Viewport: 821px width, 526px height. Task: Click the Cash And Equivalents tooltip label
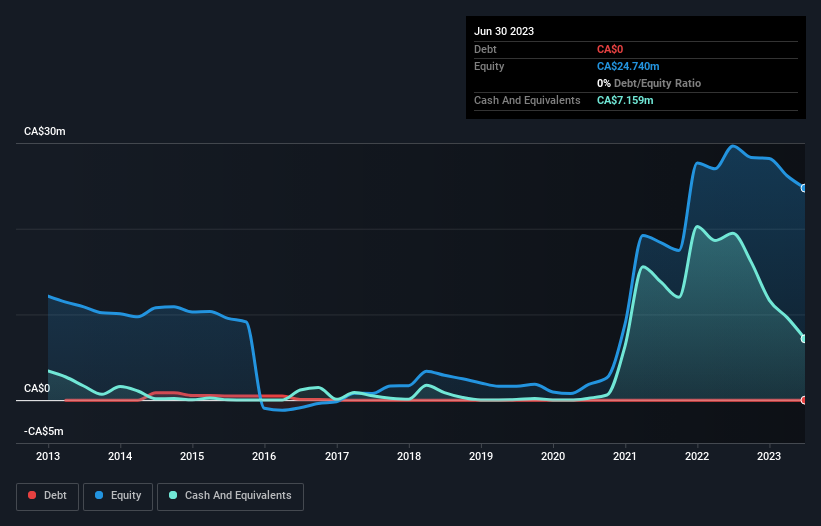(x=527, y=100)
